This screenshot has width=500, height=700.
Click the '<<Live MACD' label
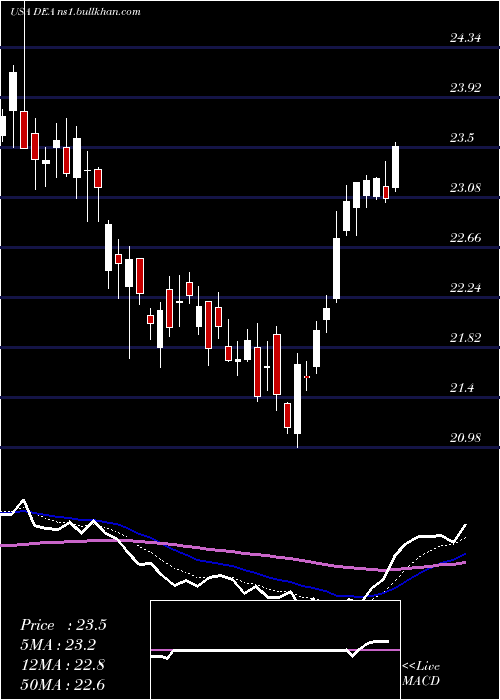pos(421,673)
